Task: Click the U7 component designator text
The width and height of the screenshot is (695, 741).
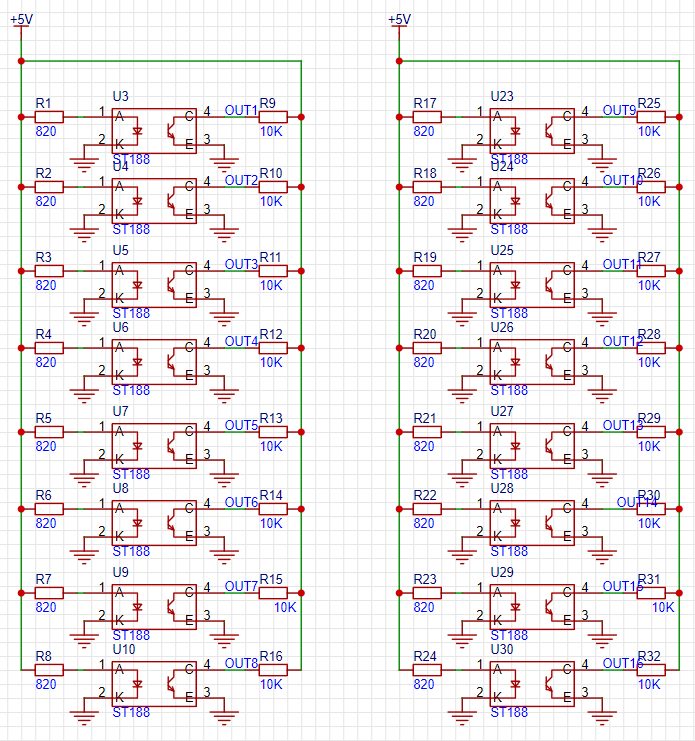Action: pyautogui.click(x=121, y=411)
